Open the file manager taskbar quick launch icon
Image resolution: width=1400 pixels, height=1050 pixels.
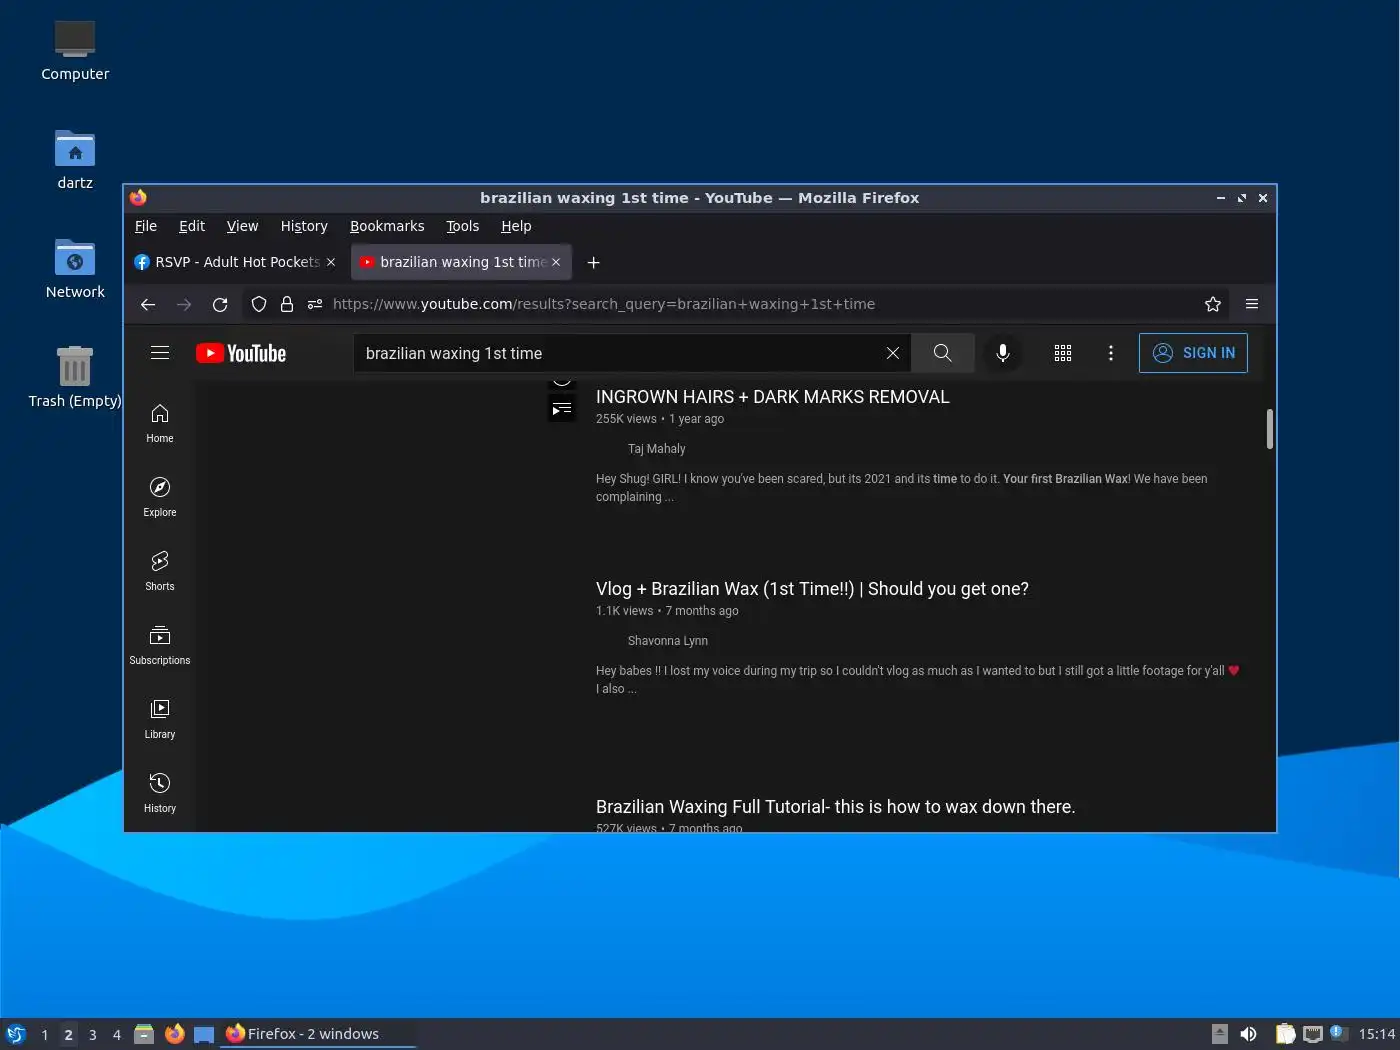click(144, 1034)
